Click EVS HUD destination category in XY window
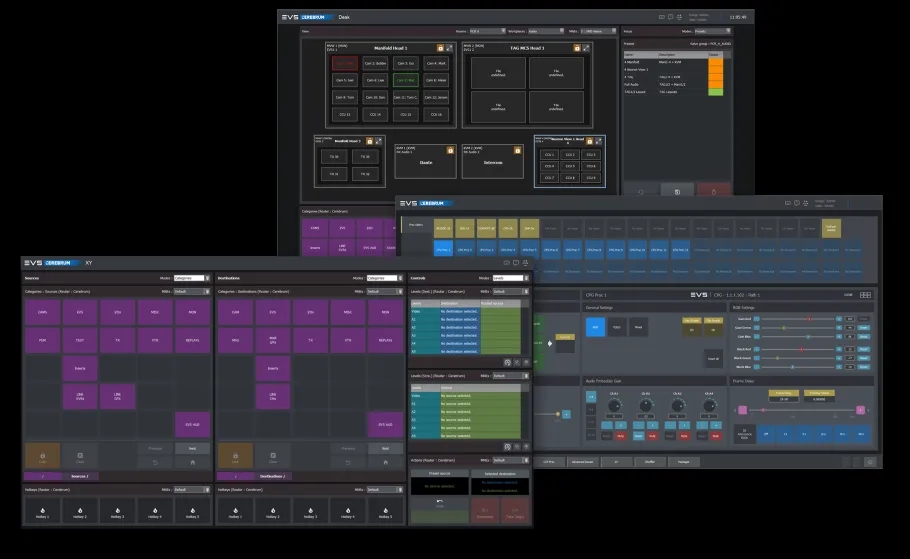910x559 pixels. 385,424
